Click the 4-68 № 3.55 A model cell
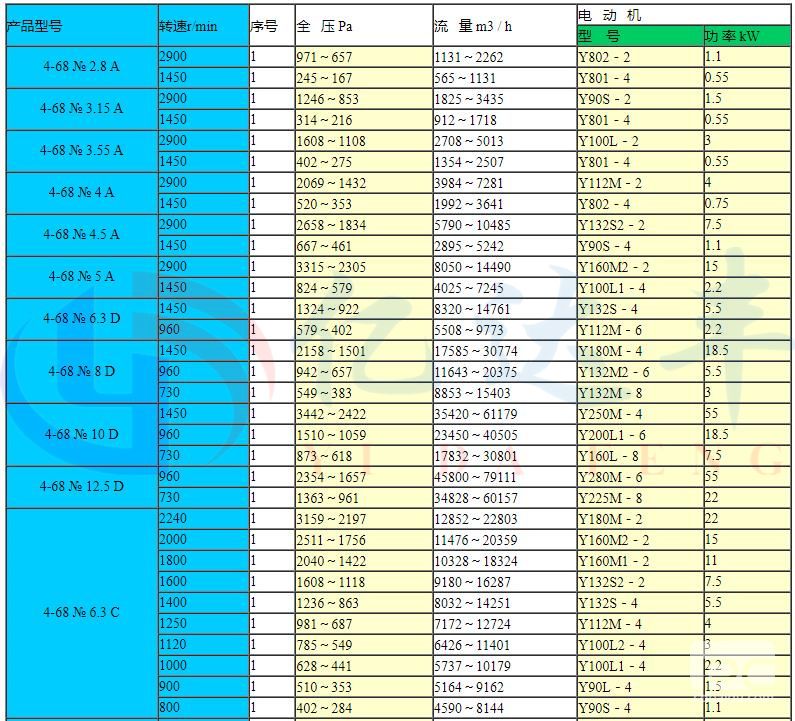 79,151
